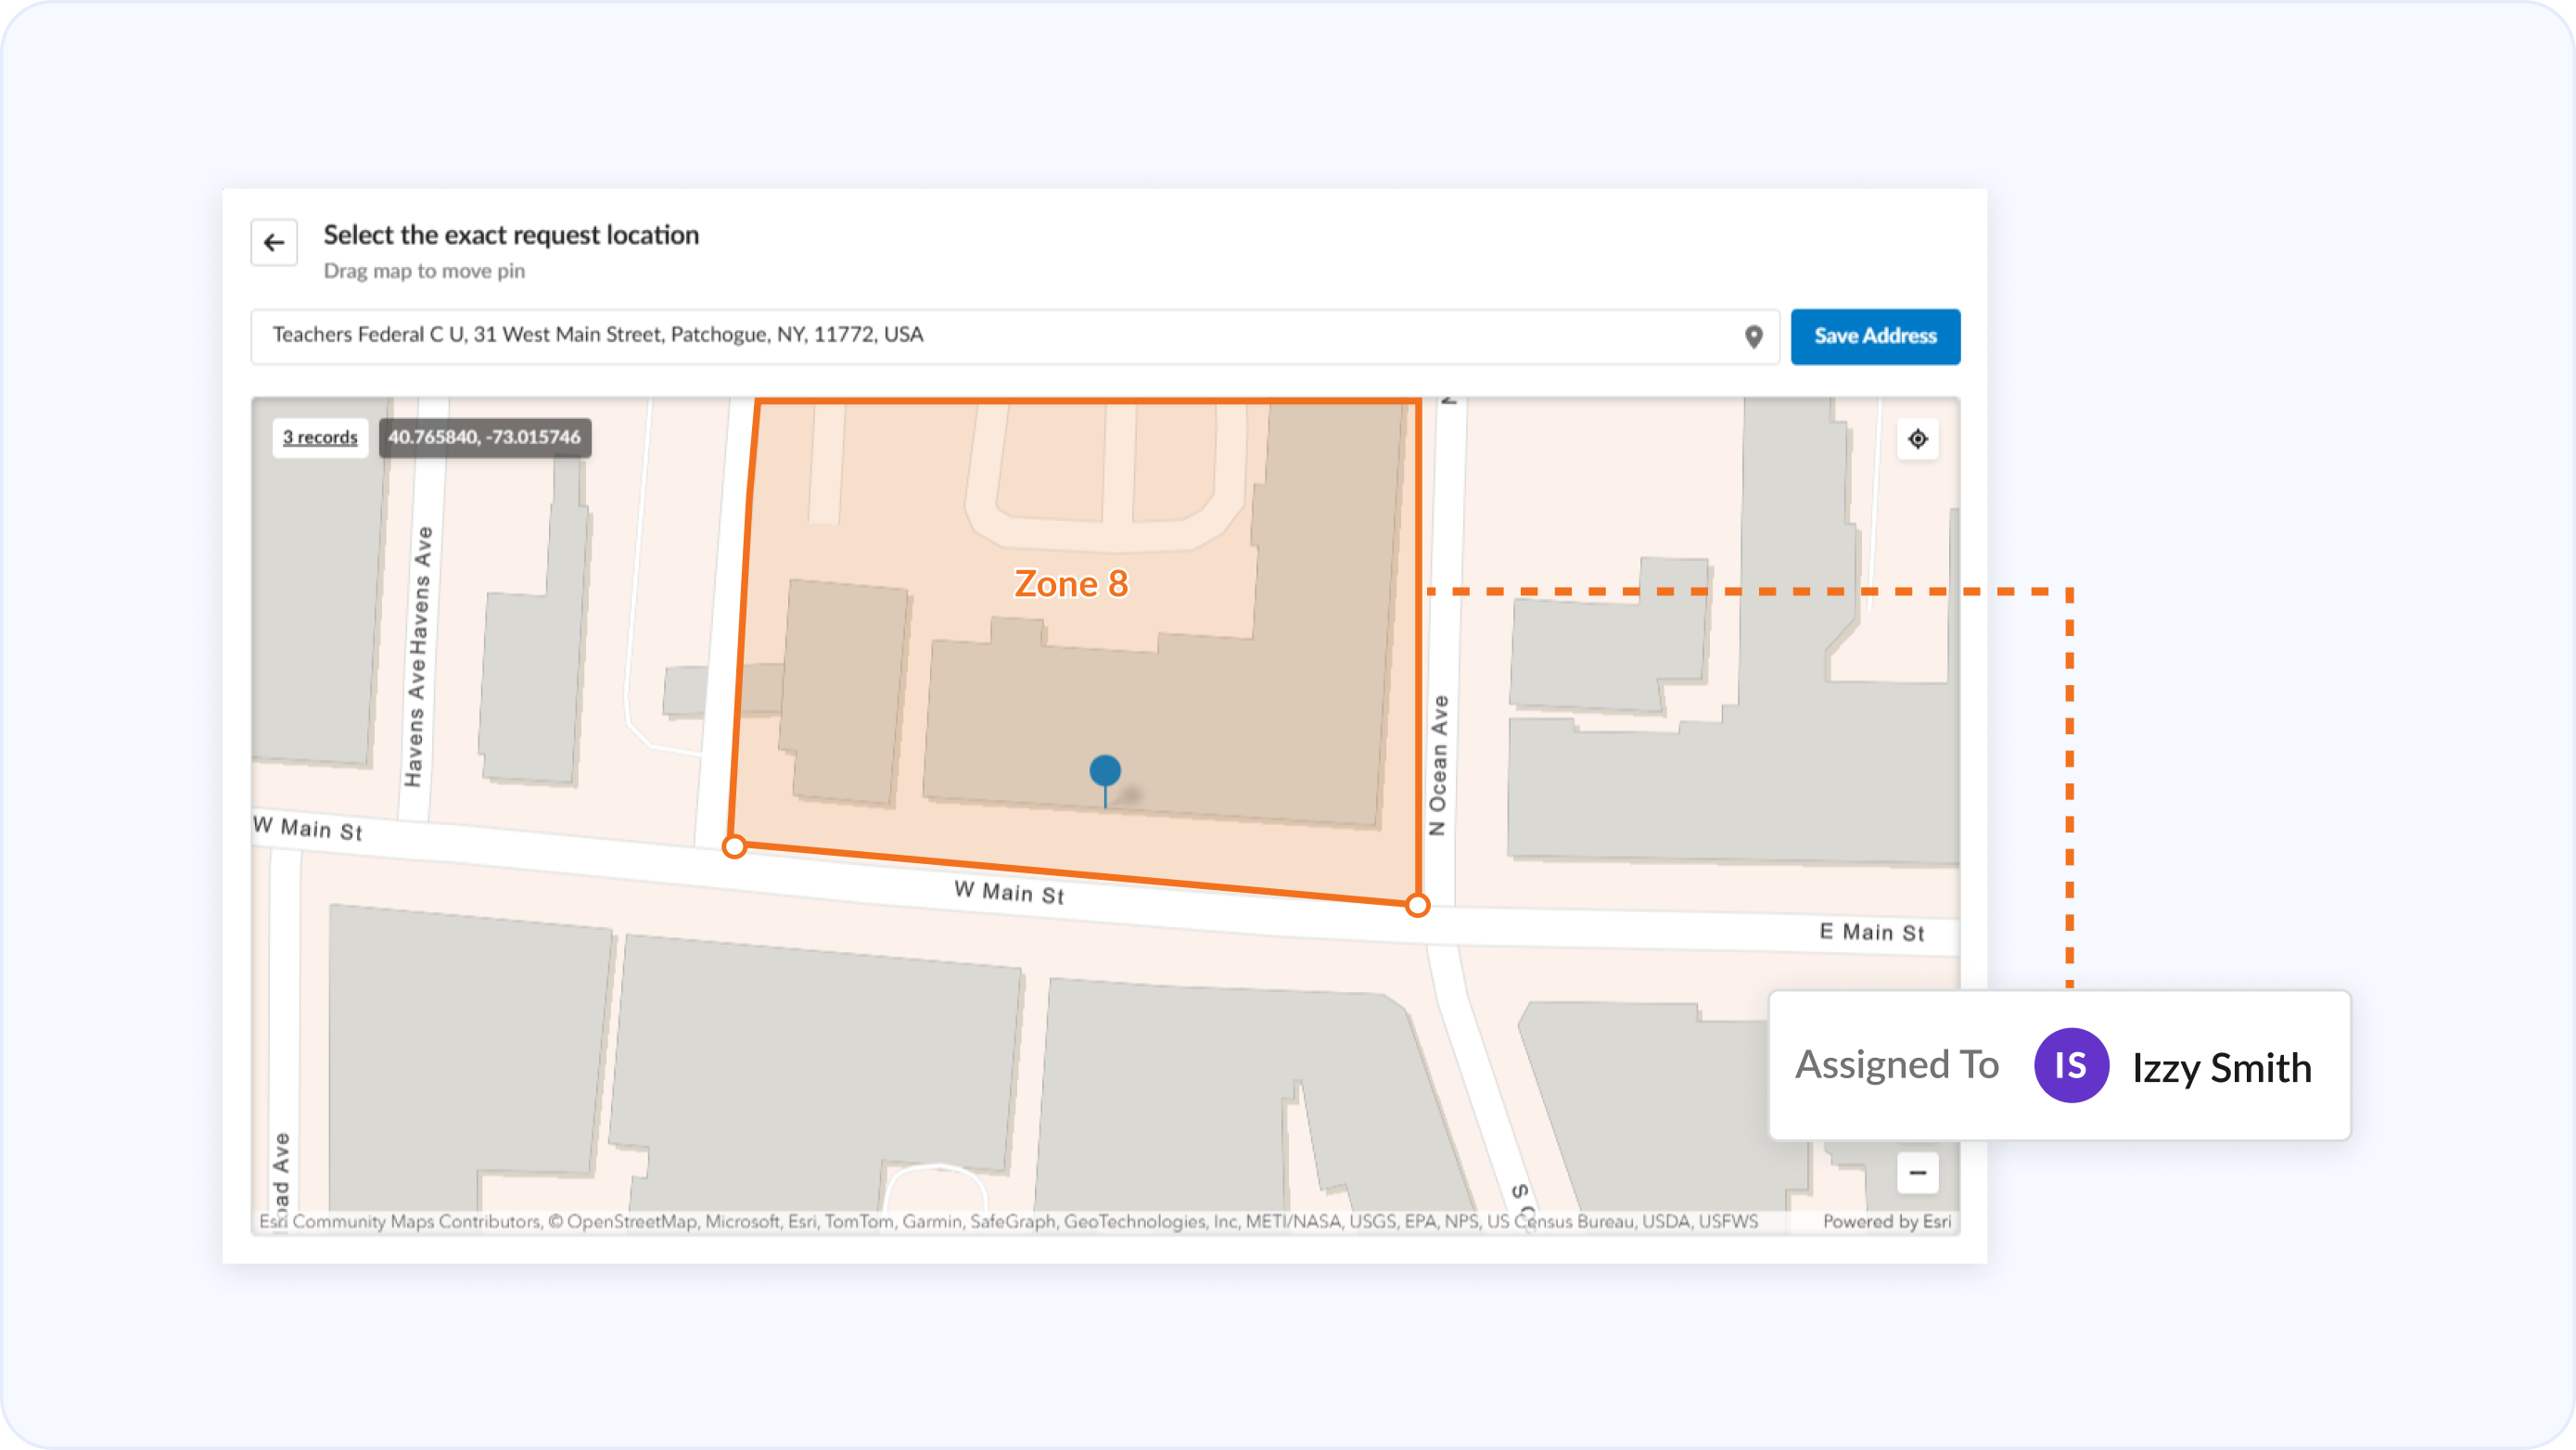
Task: Click the zoom out minus button
Action: pos(1917,1173)
